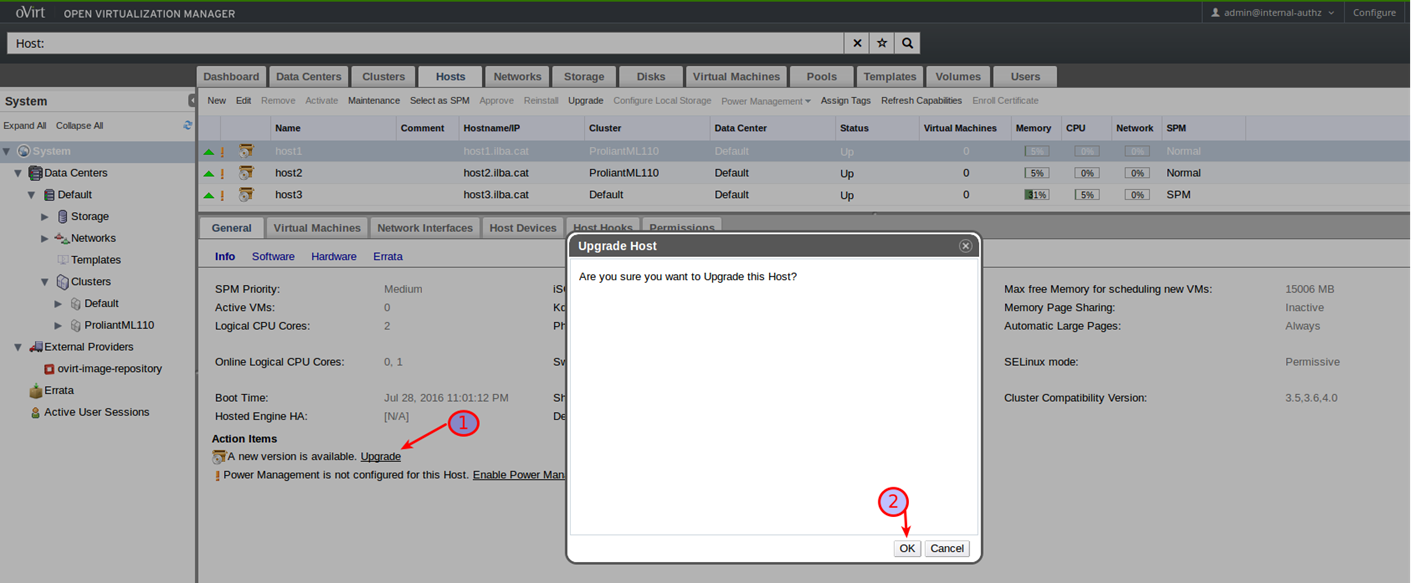Open the Hardware info sub-section
1411x583 pixels.
[x=334, y=257]
